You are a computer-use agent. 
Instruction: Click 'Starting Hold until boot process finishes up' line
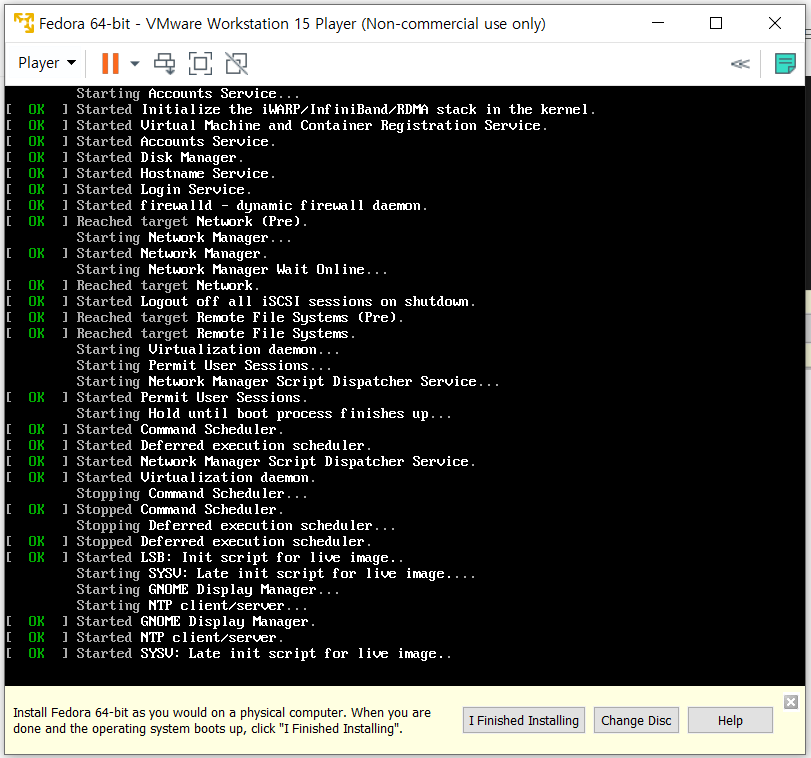click(x=264, y=414)
